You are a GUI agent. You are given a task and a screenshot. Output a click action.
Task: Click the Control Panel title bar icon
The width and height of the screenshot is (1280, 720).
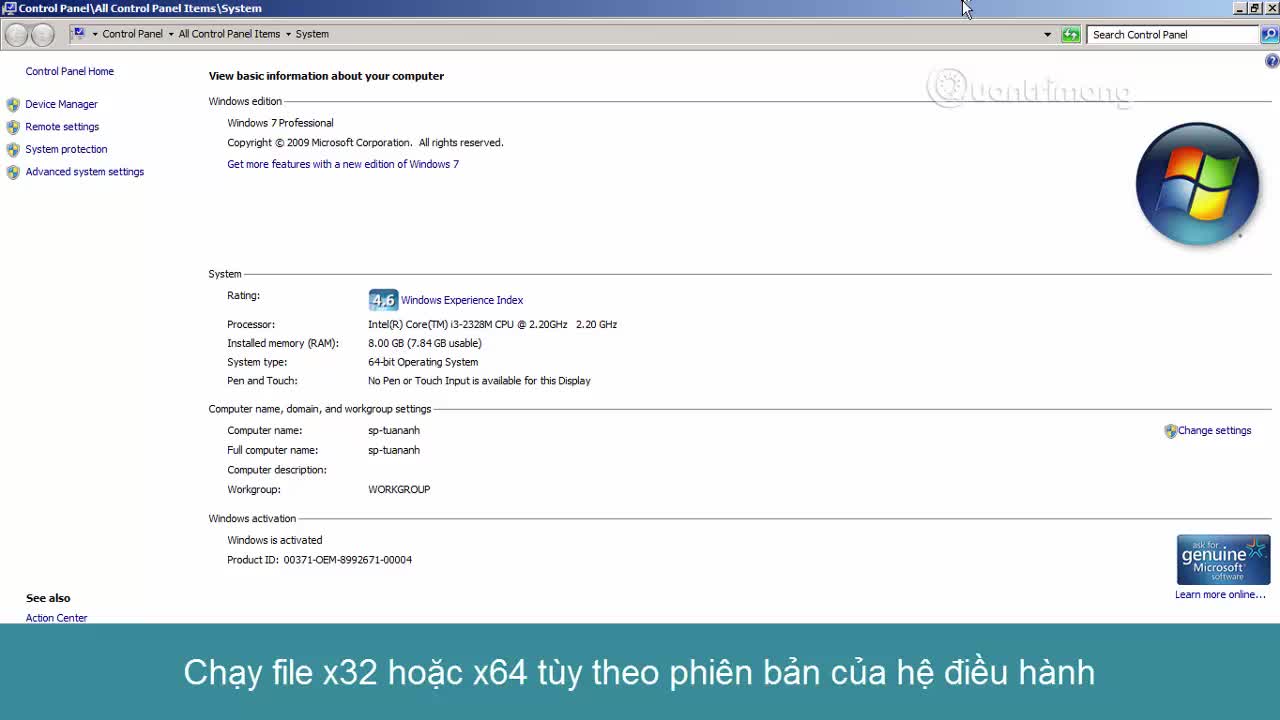coord(9,8)
